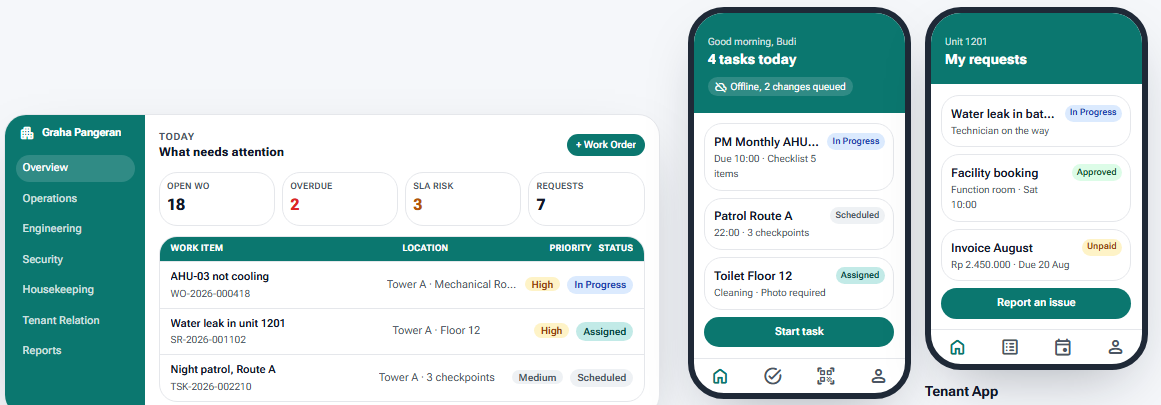
Task: Open Night patrol, Route A row
Action: coord(402,378)
